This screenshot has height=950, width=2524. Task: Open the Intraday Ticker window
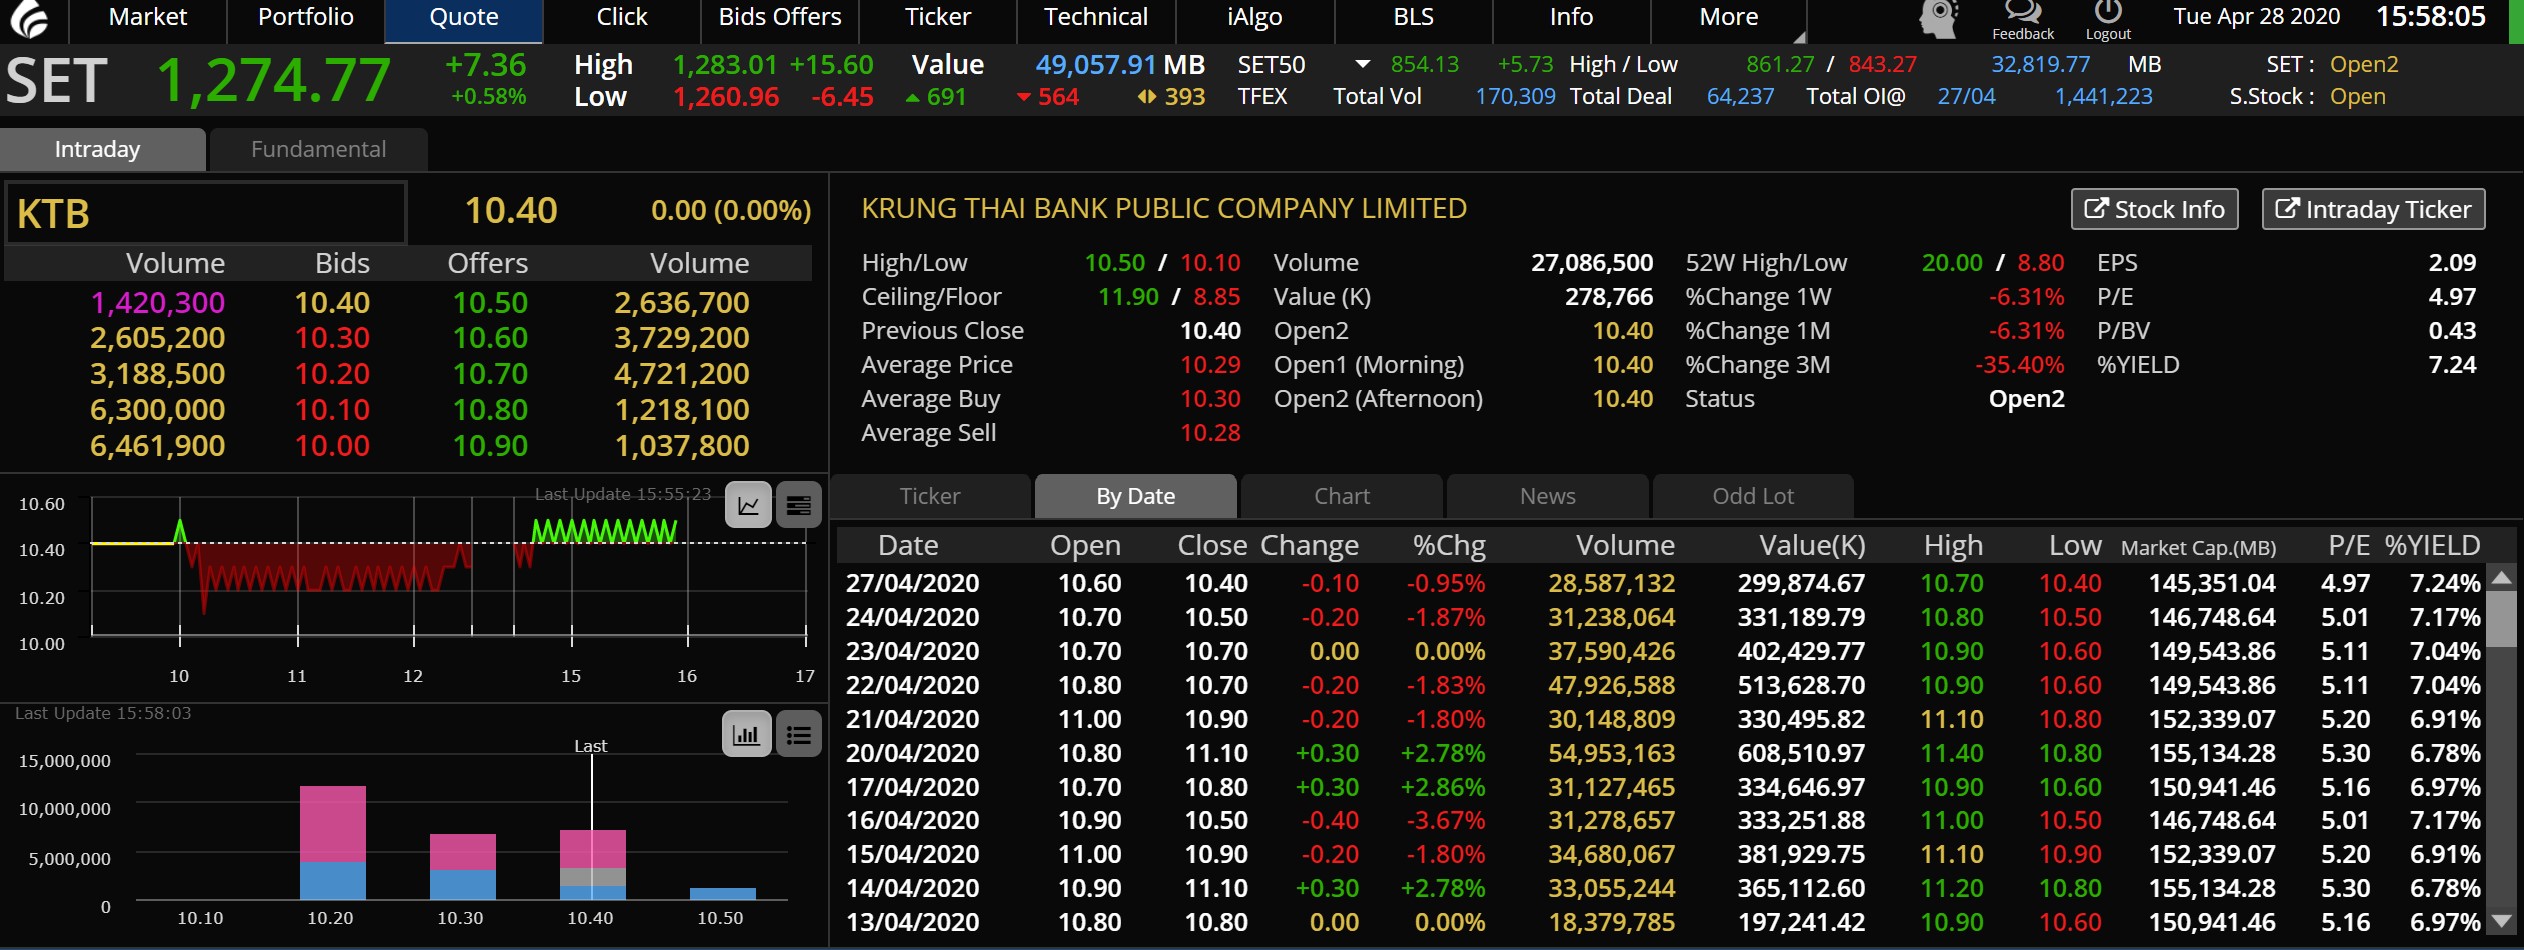pos(2373,209)
